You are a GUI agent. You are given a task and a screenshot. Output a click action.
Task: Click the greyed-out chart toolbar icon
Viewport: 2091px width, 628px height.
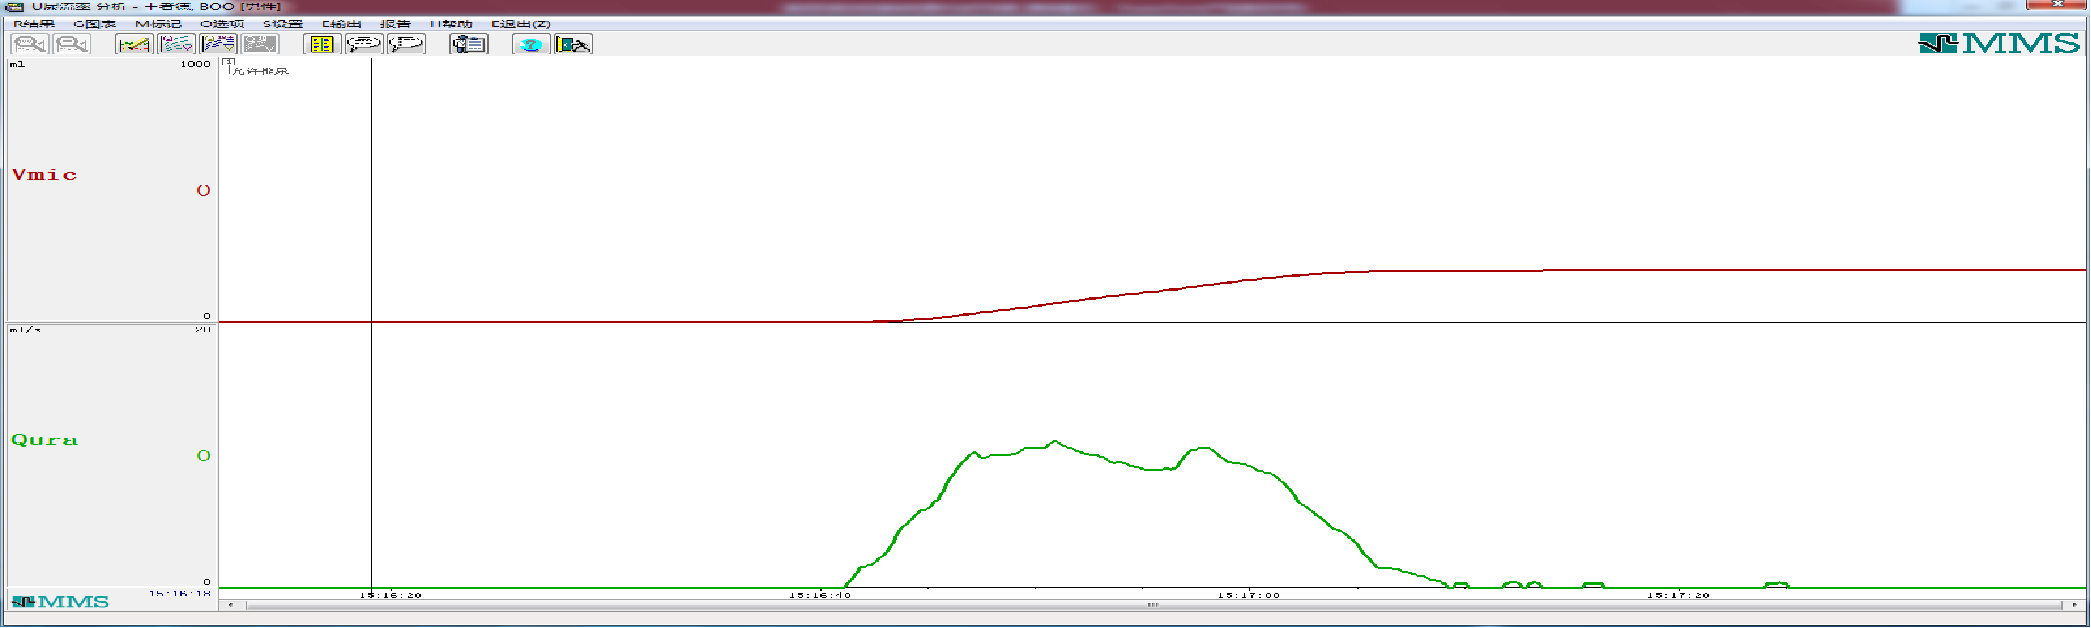(260, 44)
